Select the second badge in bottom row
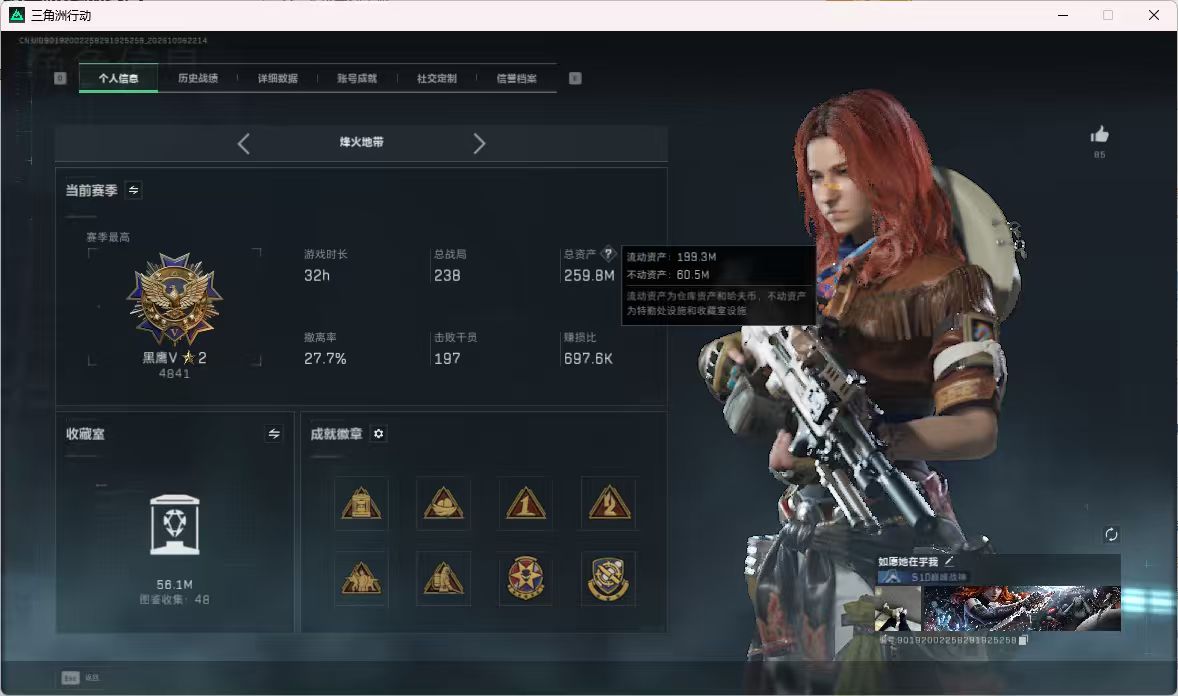The image size is (1178, 696). [443, 579]
